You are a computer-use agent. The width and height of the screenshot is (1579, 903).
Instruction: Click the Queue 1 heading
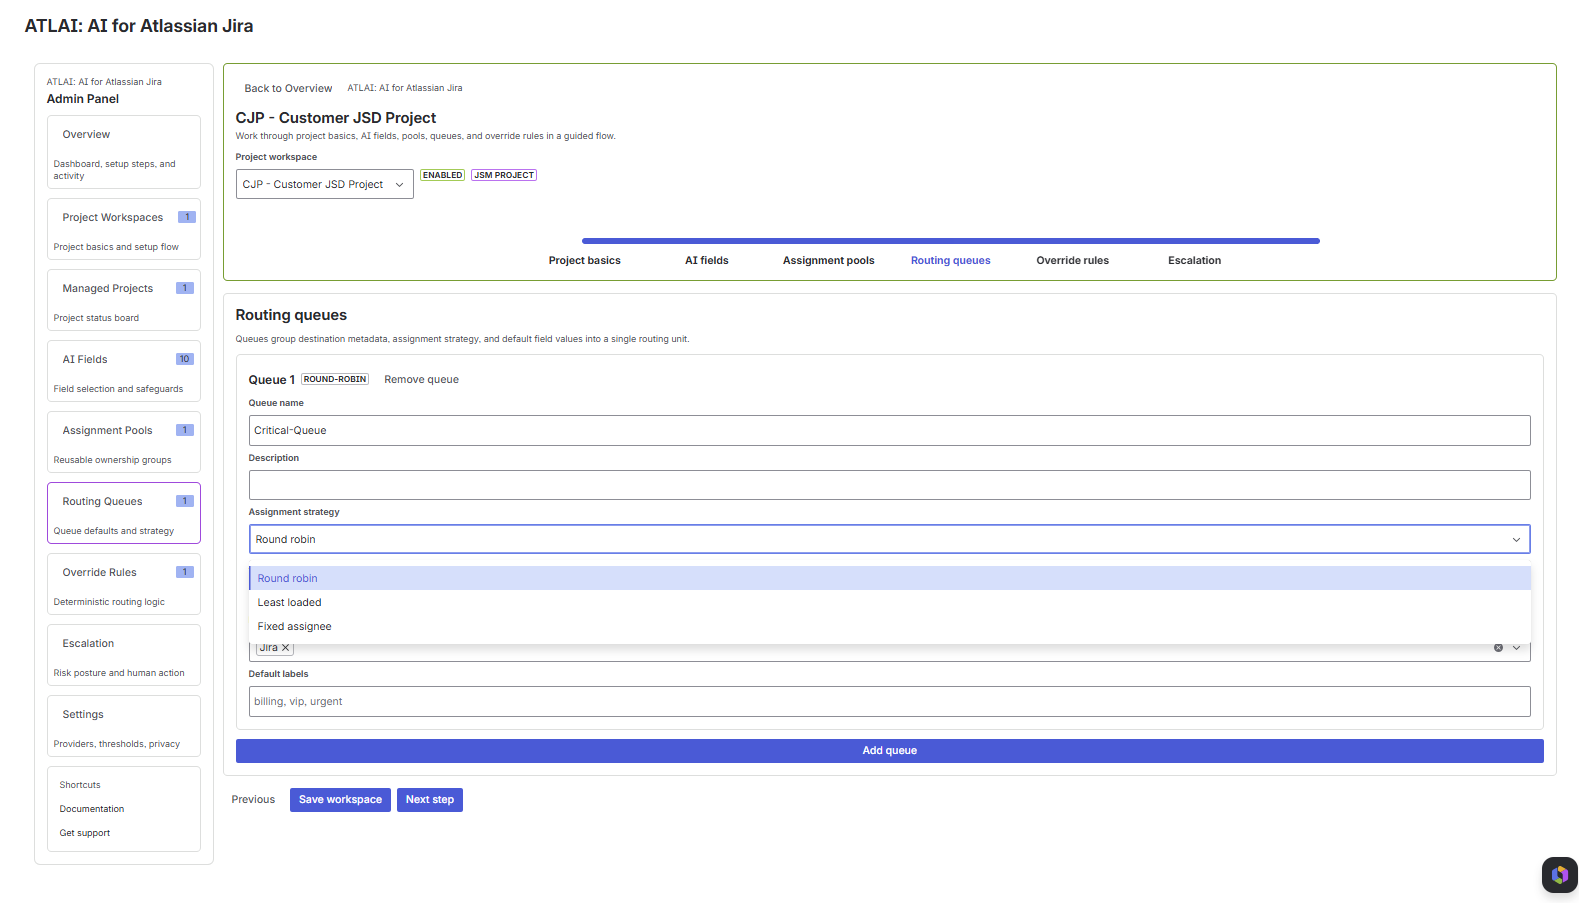271,380
